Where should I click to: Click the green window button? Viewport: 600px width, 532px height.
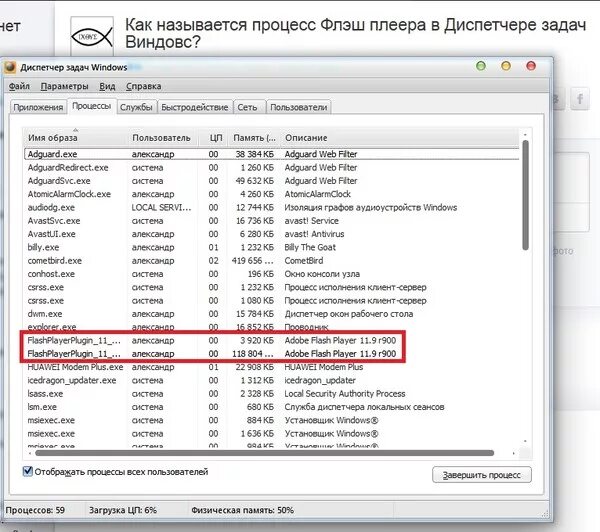click(481, 66)
